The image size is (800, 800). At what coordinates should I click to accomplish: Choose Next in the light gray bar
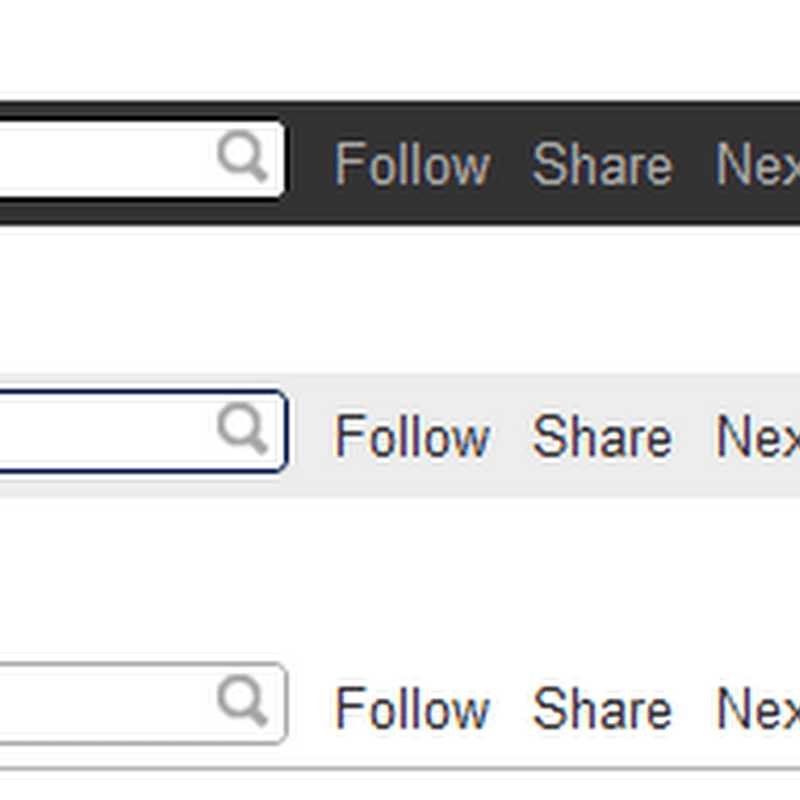pos(758,436)
